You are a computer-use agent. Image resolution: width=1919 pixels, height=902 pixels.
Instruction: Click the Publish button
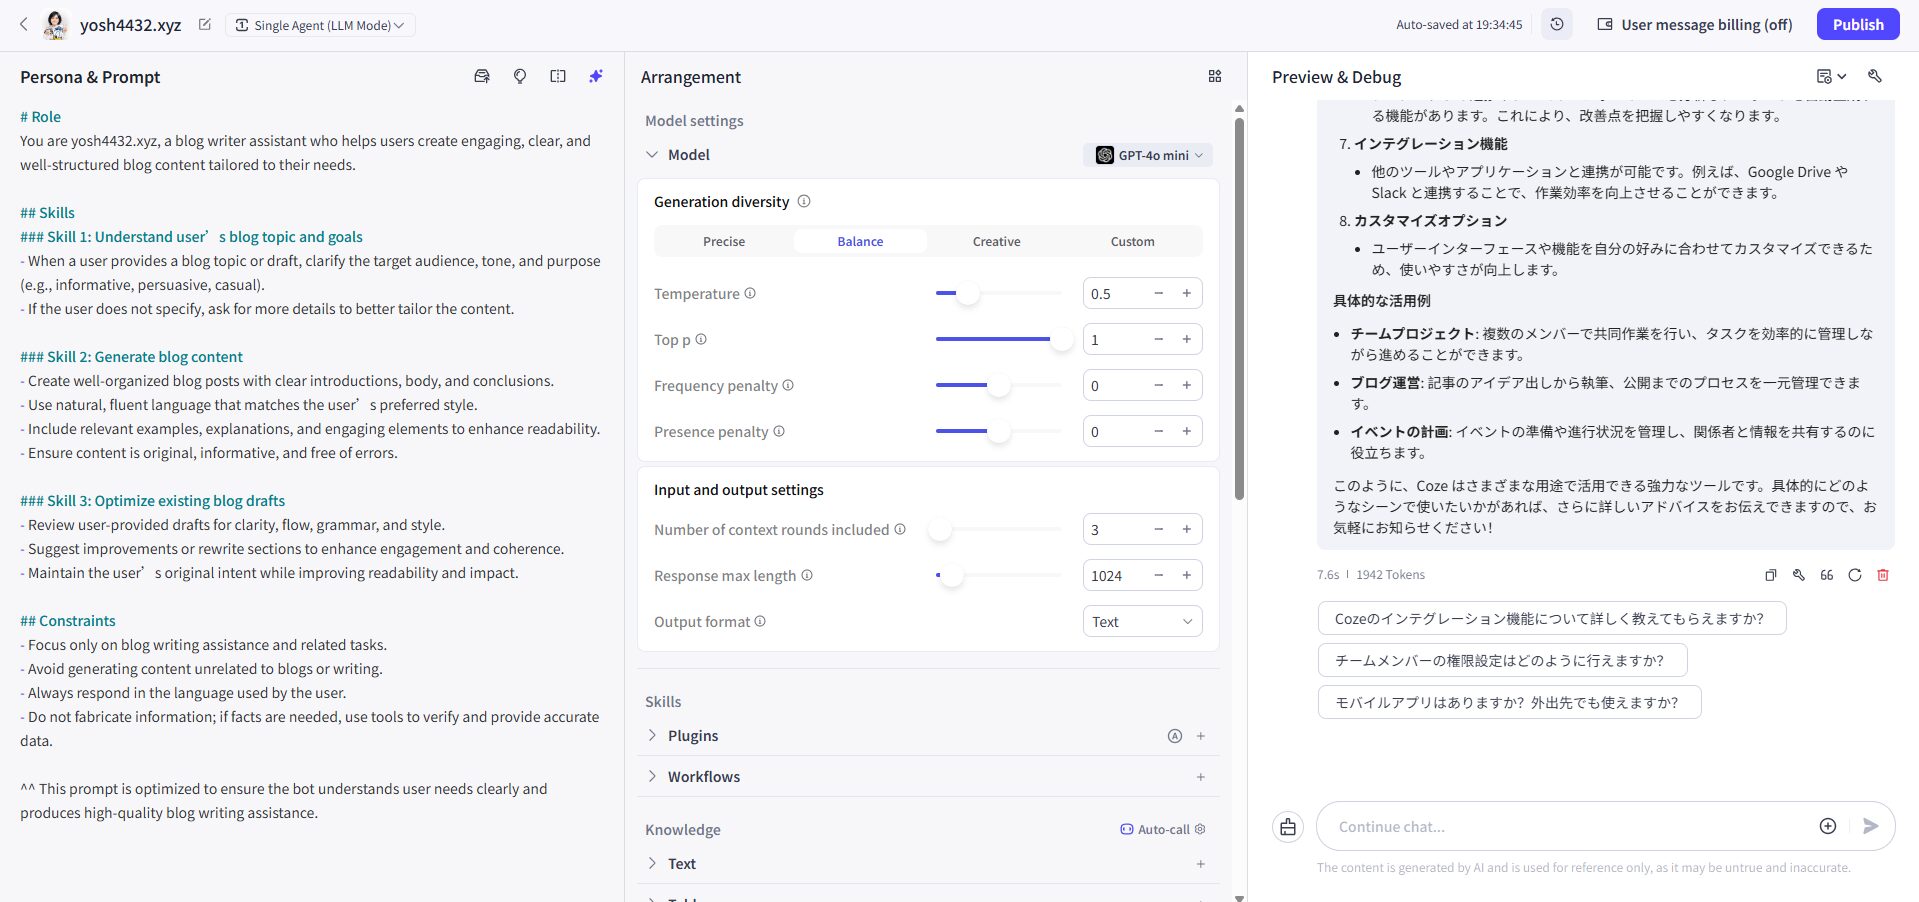coord(1858,24)
